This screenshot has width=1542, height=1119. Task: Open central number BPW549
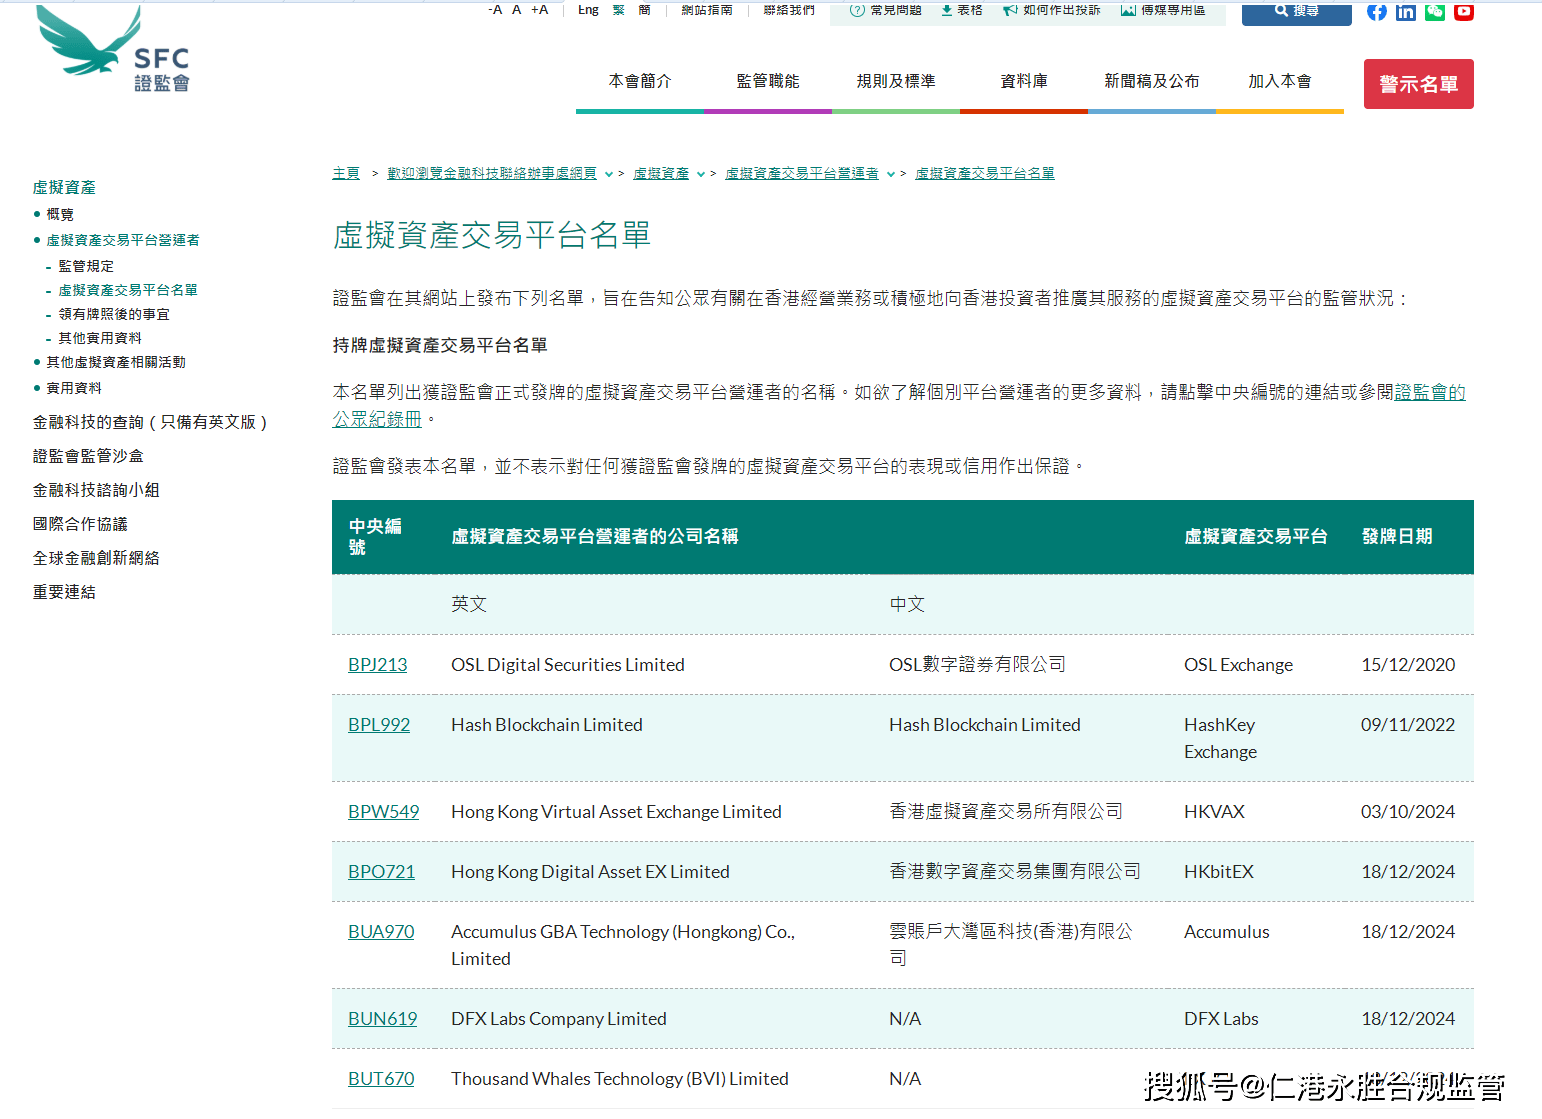coord(384,812)
